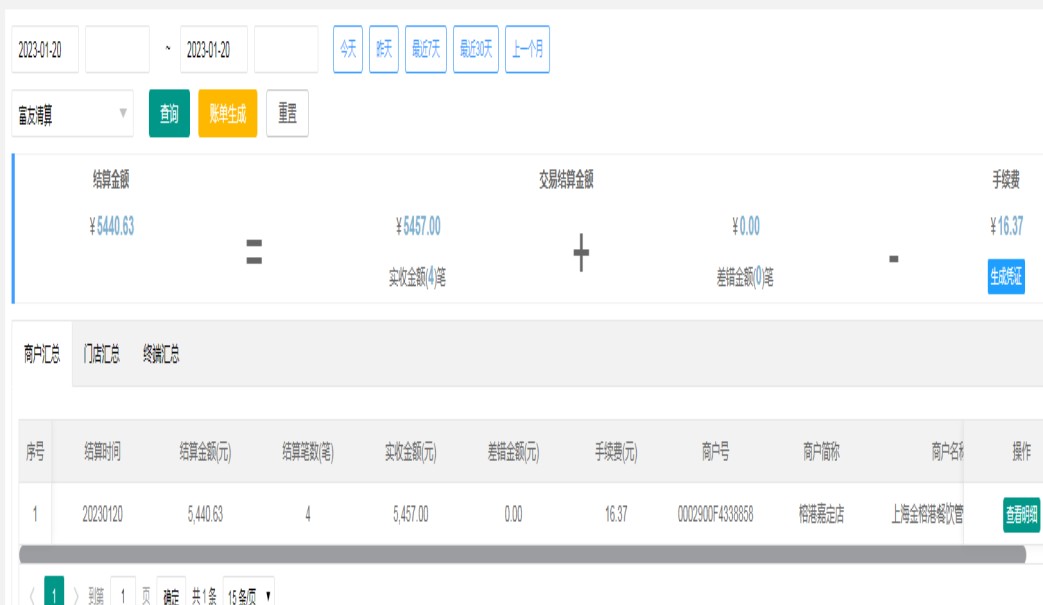1043x605 pixels.
Task: Click the blue 生成凭证 button
Action: point(1006,277)
